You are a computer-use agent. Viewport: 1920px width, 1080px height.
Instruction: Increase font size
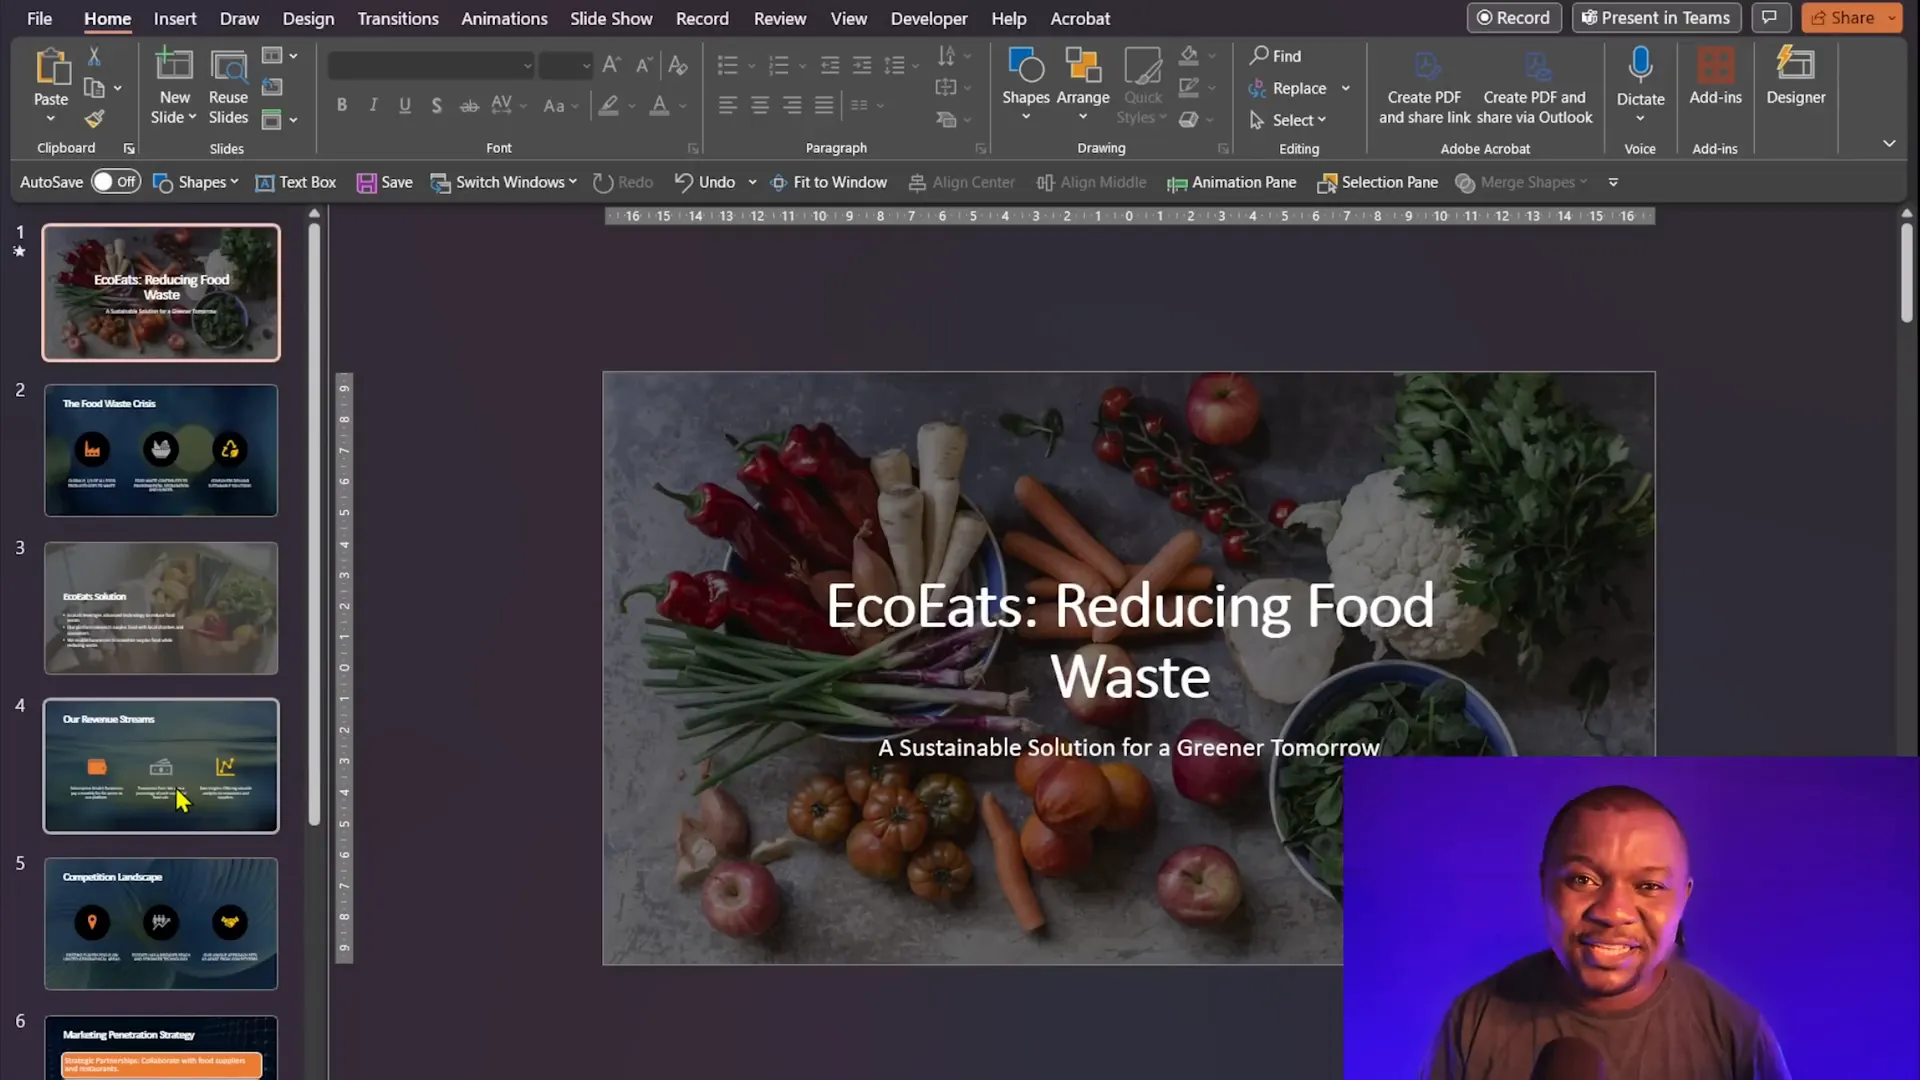(612, 66)
